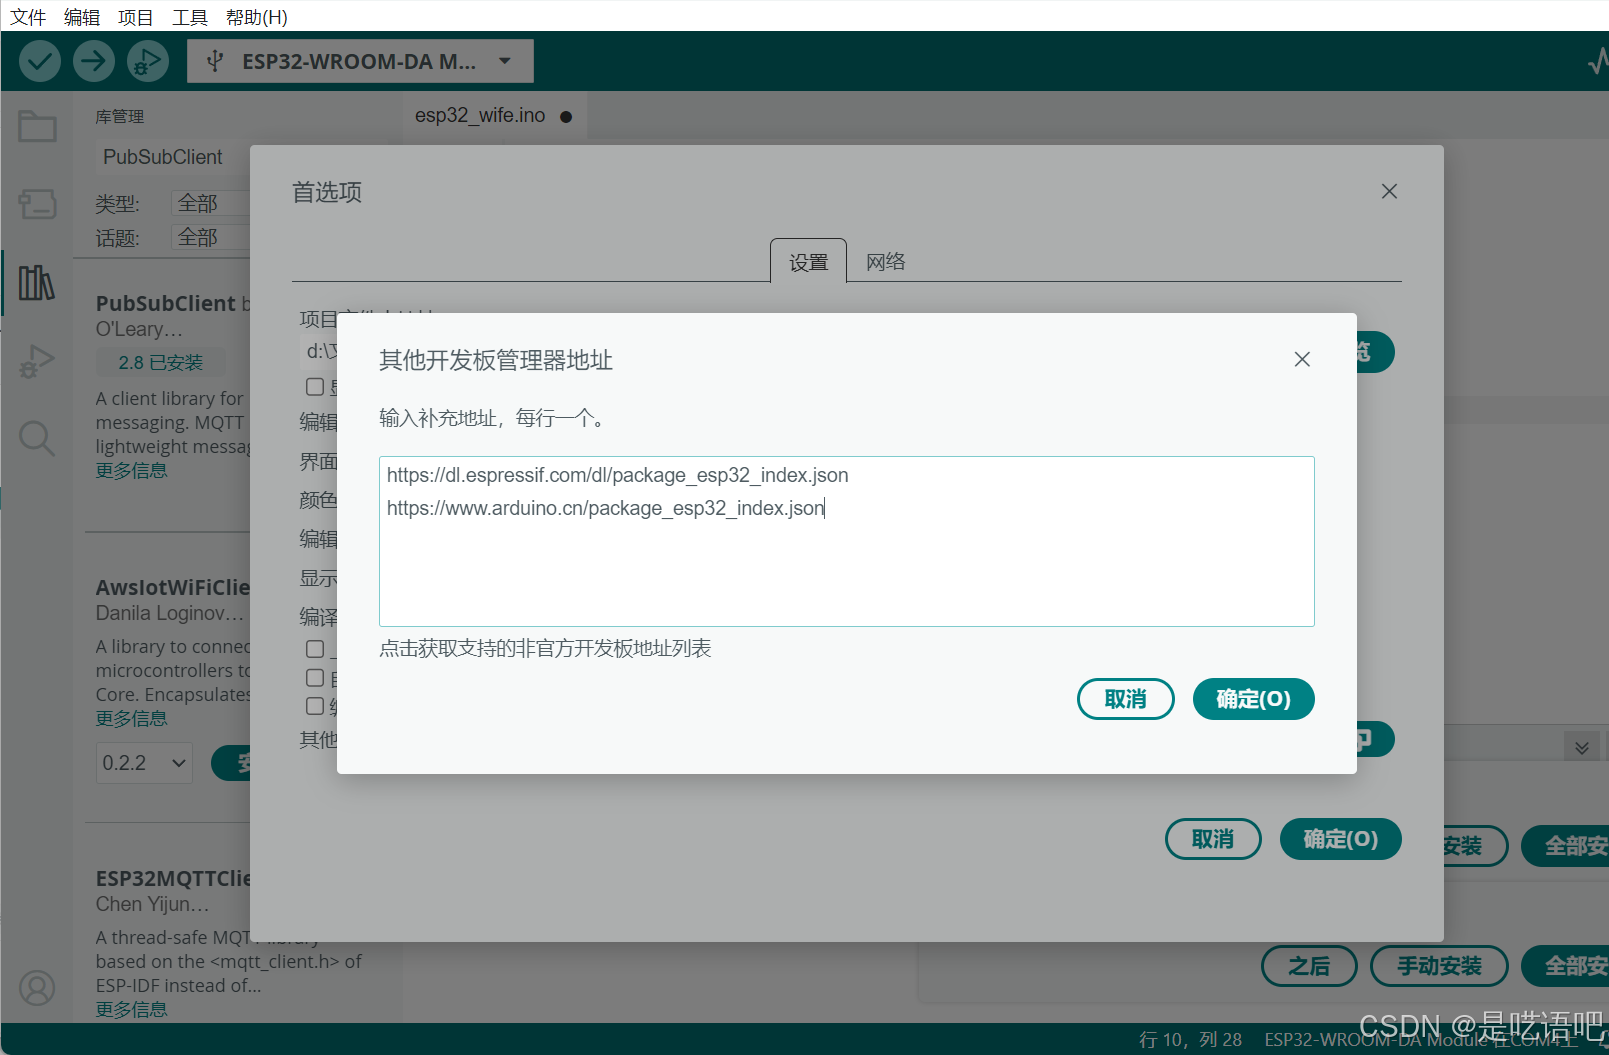The image size is (1609, 1055).
Task: Confirm with the 确定(O) button in the dialog
Action: pyautogui.click(x=1253, y=699)
